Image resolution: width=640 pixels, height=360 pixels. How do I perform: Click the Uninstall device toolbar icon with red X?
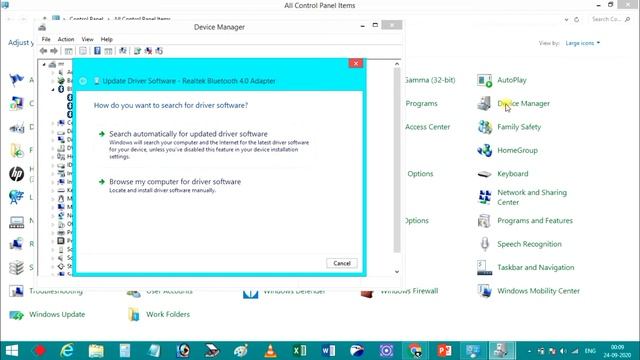point(148,51)
